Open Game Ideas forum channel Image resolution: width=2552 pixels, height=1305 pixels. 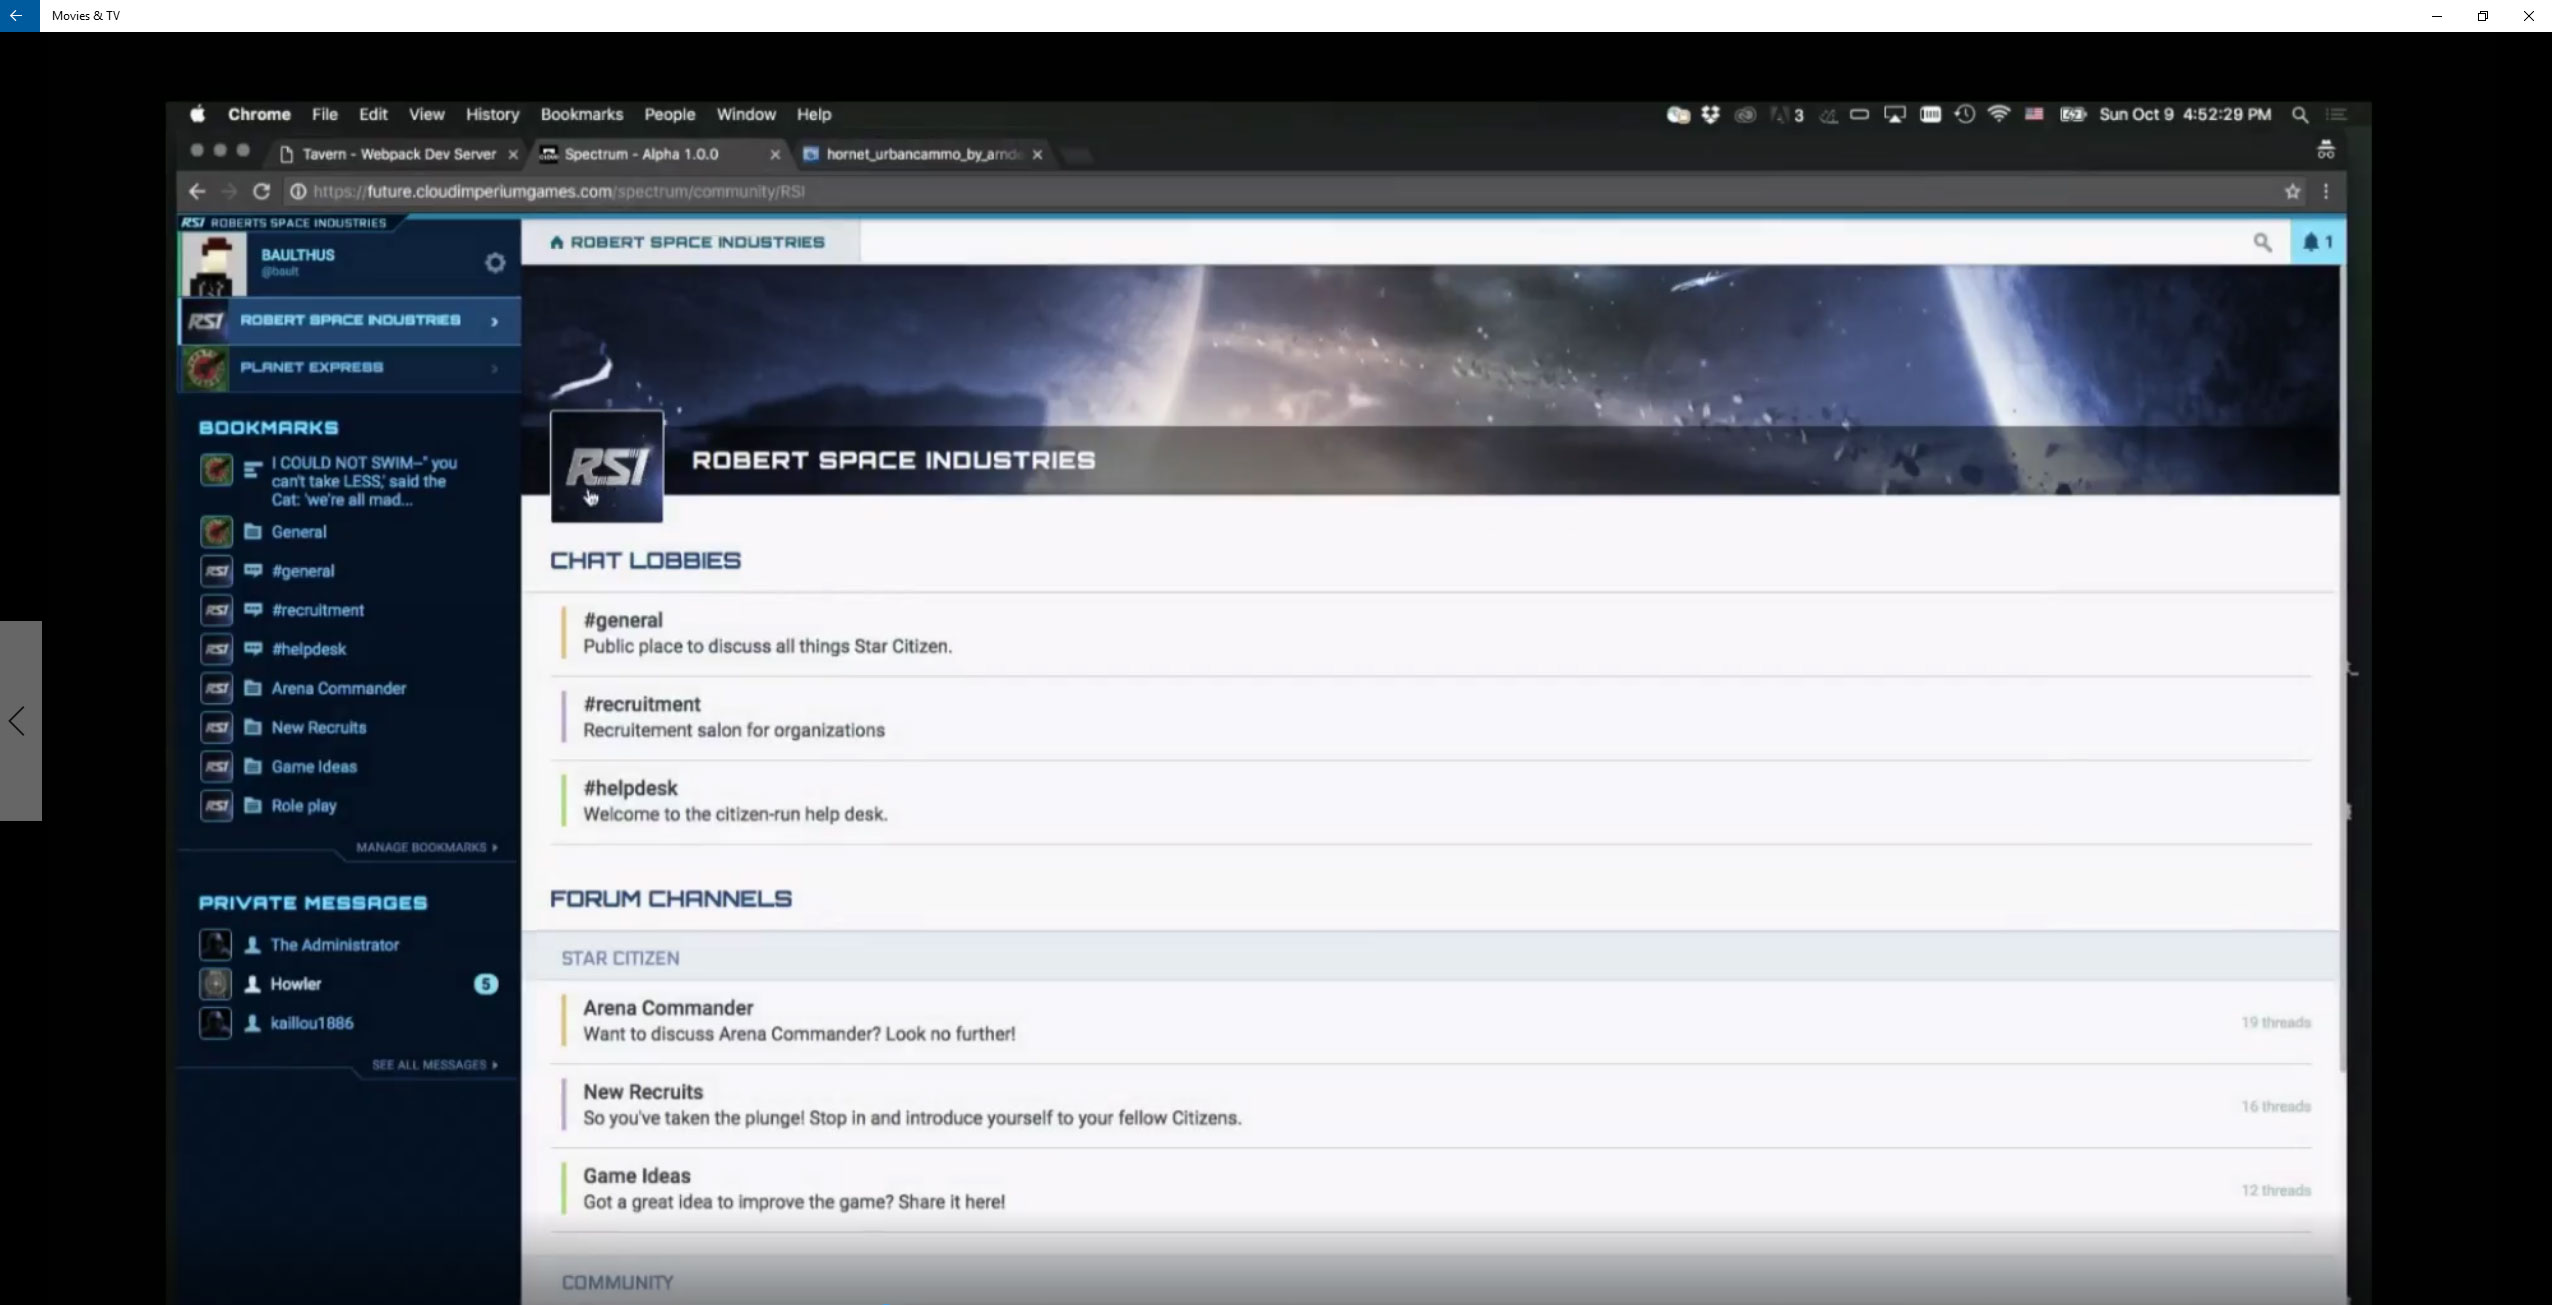coord(1430,1189)
